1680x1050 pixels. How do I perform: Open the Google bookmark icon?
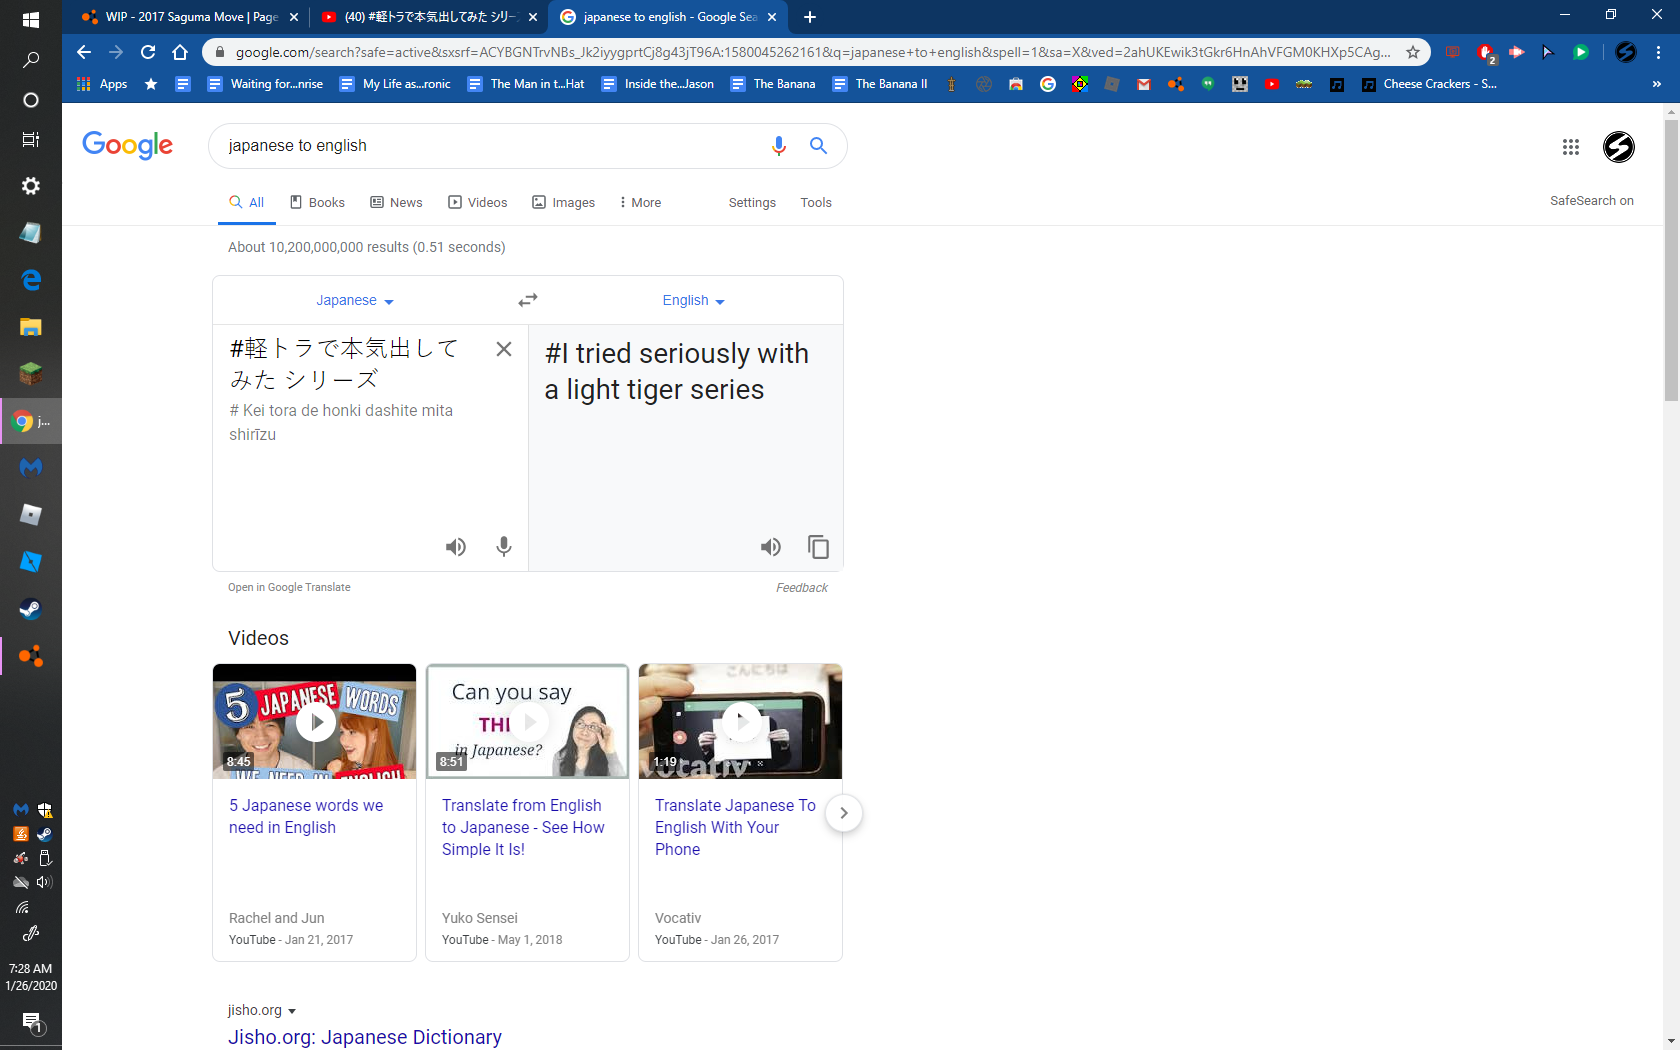(x=1048, y=84)
